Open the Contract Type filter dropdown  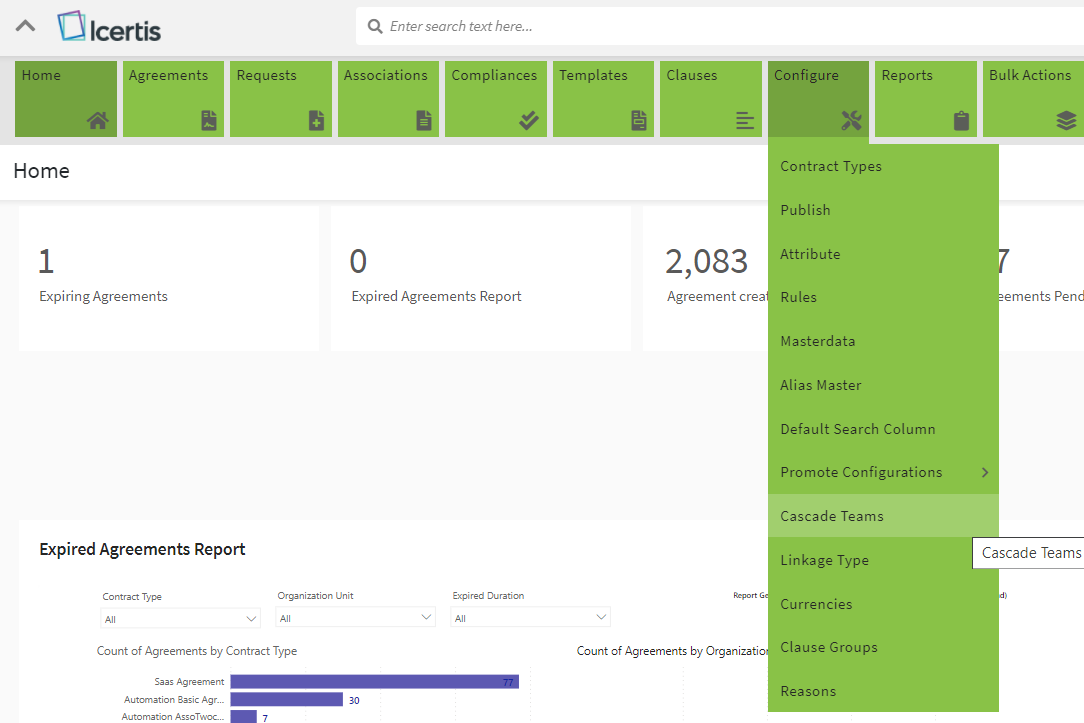[x=180, y=619]
